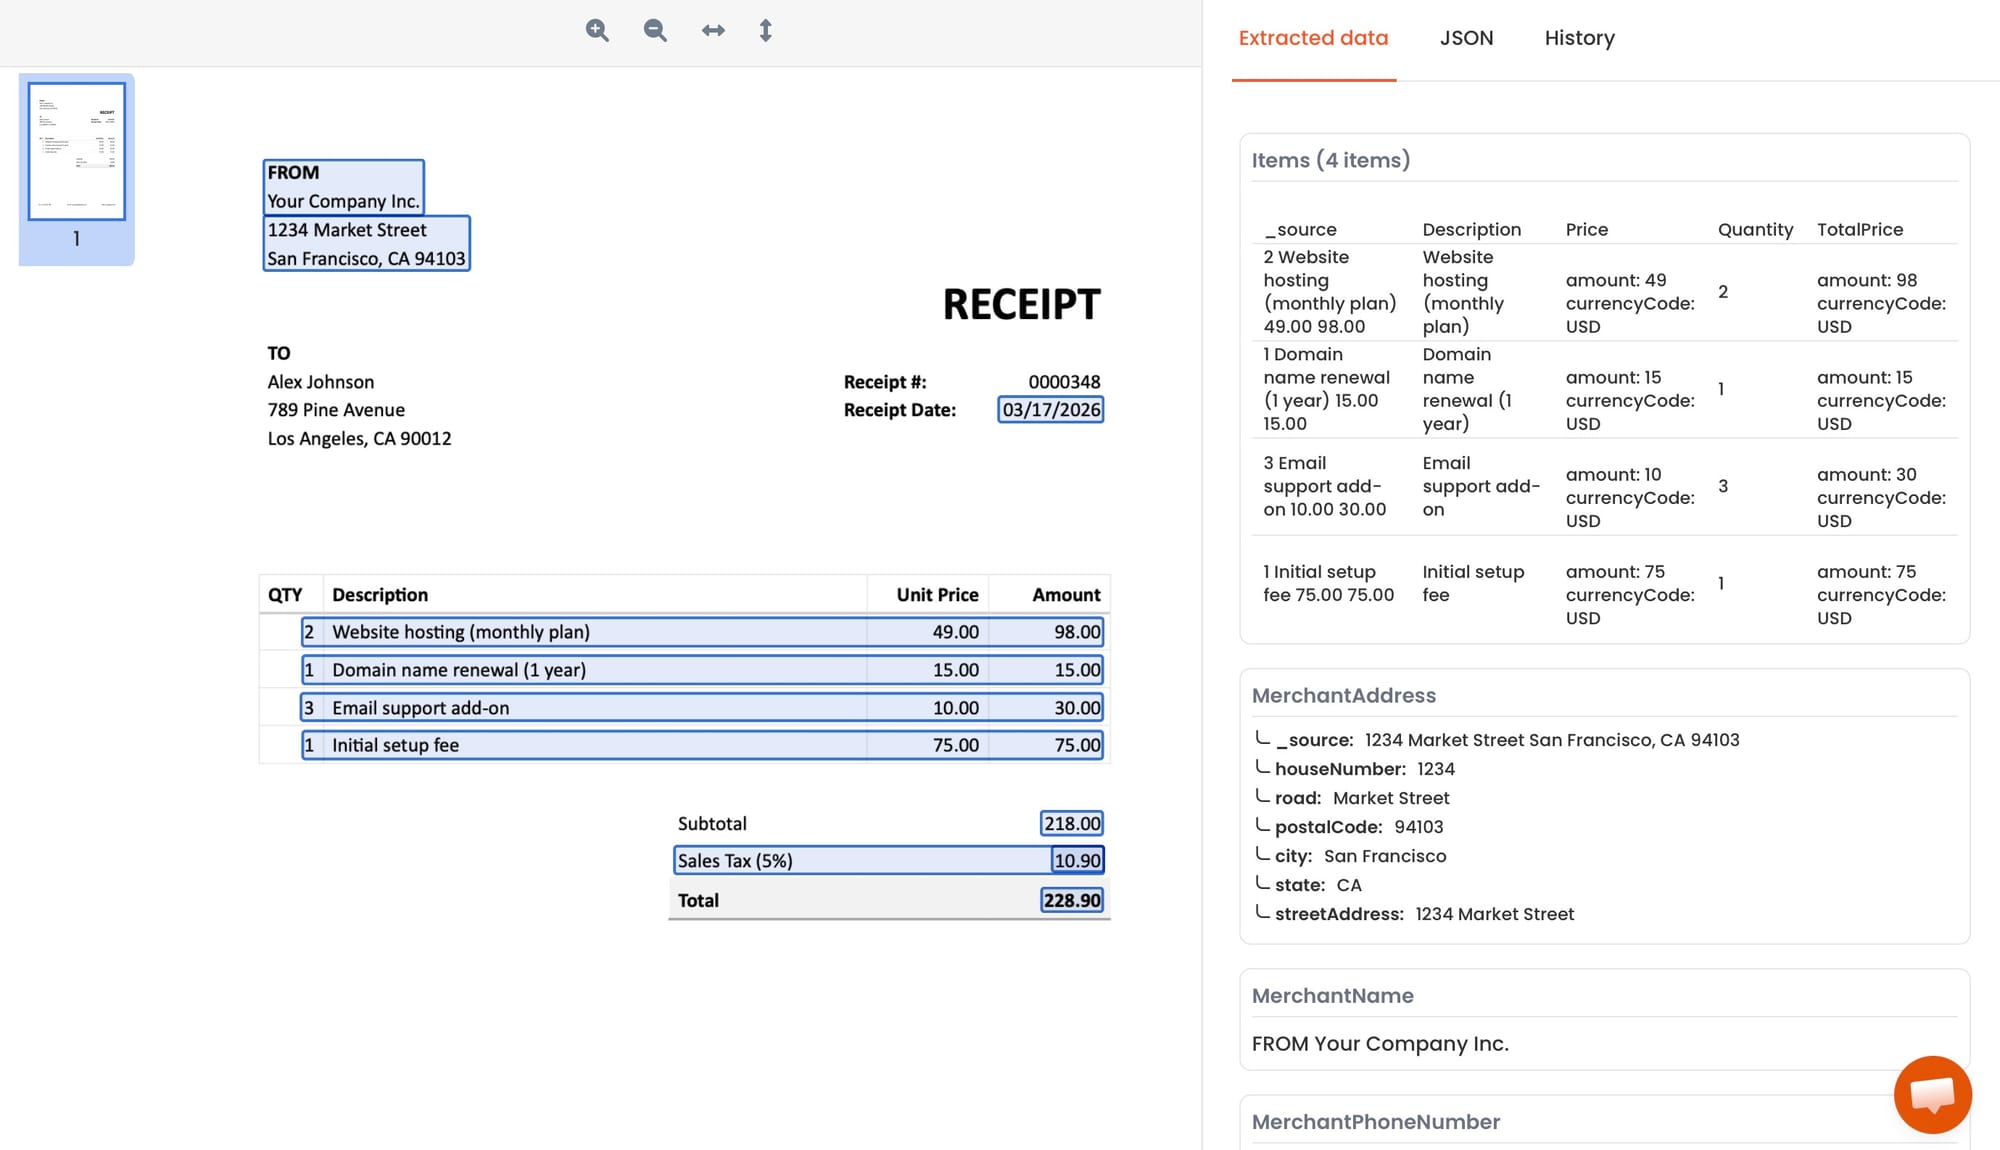Fit document to height icon
Image resolution: width=2000 pixels, height=1150 pixels.
coord(765,30)
